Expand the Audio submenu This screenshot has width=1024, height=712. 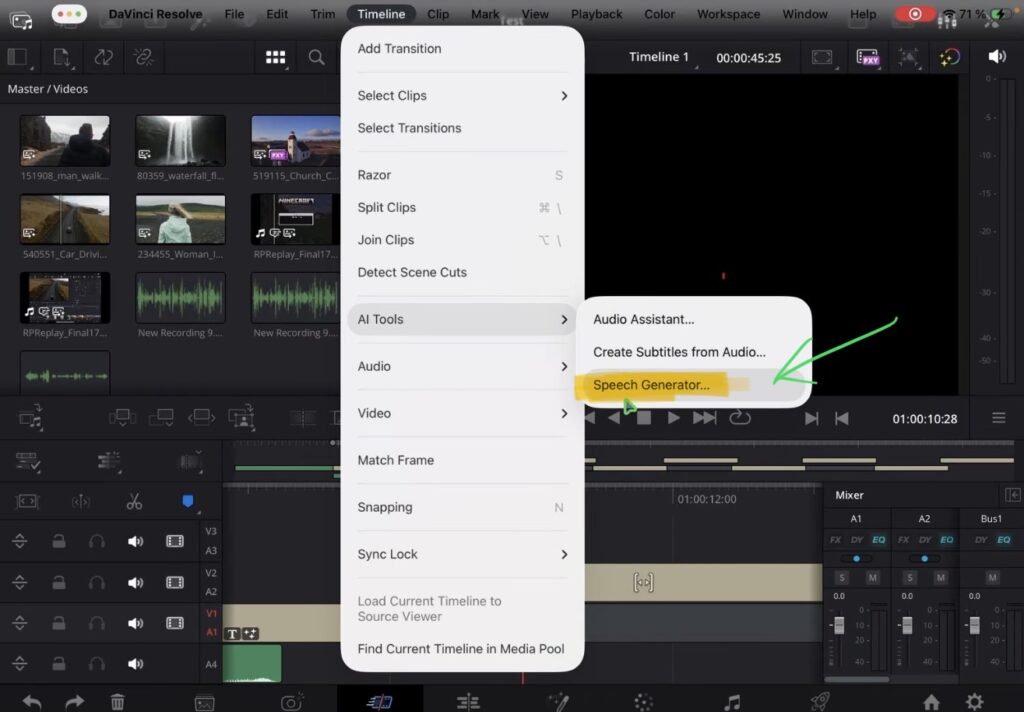click(462, 366)
